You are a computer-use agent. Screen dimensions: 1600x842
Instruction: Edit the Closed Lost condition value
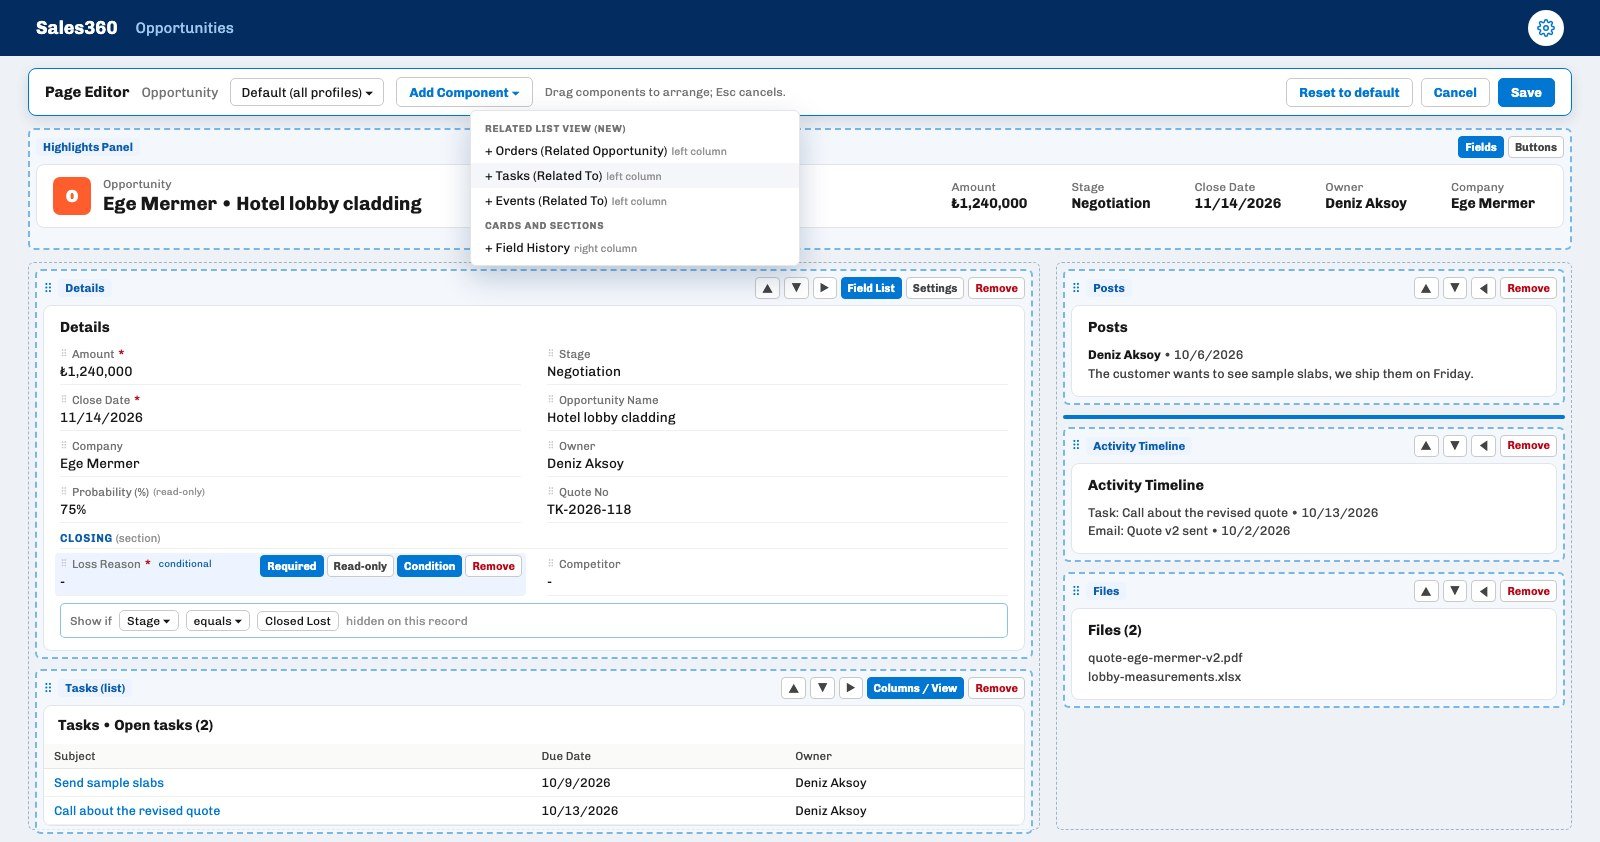coord(298,621)
